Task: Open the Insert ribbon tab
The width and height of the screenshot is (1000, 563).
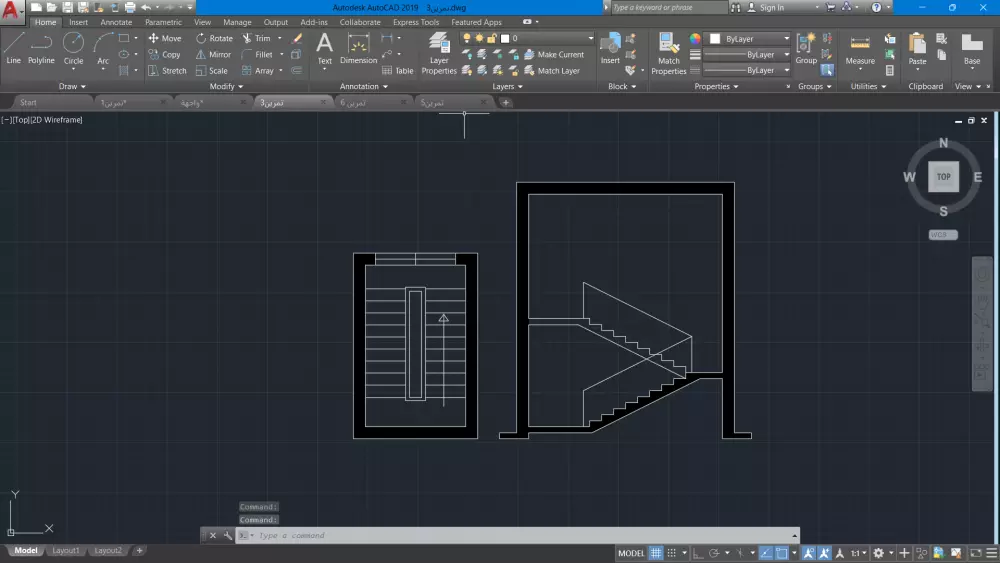Action: 78,22
